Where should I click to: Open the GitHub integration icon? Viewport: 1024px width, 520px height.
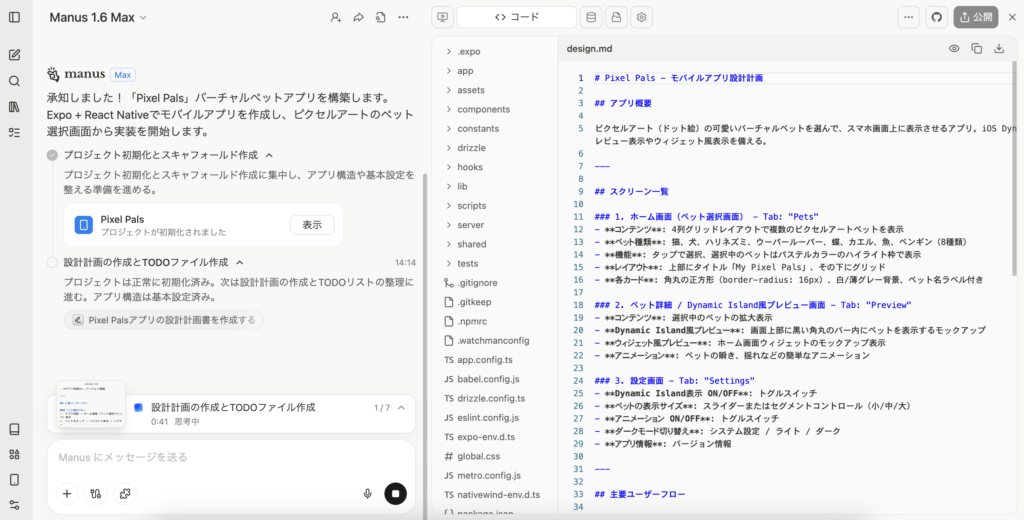(x=937, y=17)
